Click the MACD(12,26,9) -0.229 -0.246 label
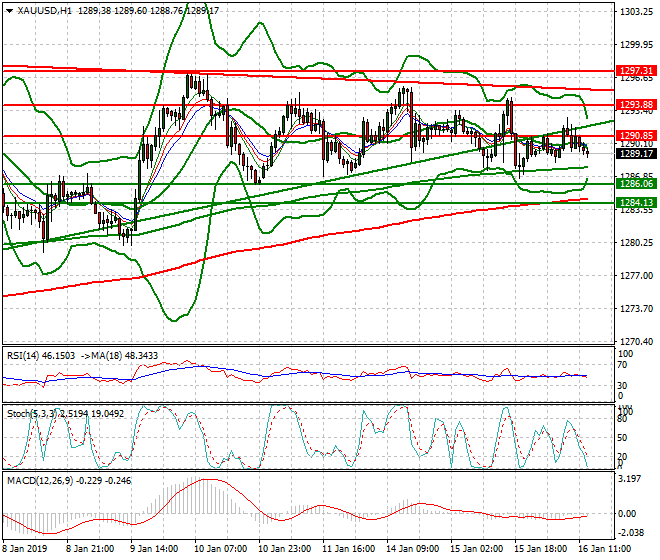Image resolution: width=660 pixels, height=560 pixels. point(69,480)
